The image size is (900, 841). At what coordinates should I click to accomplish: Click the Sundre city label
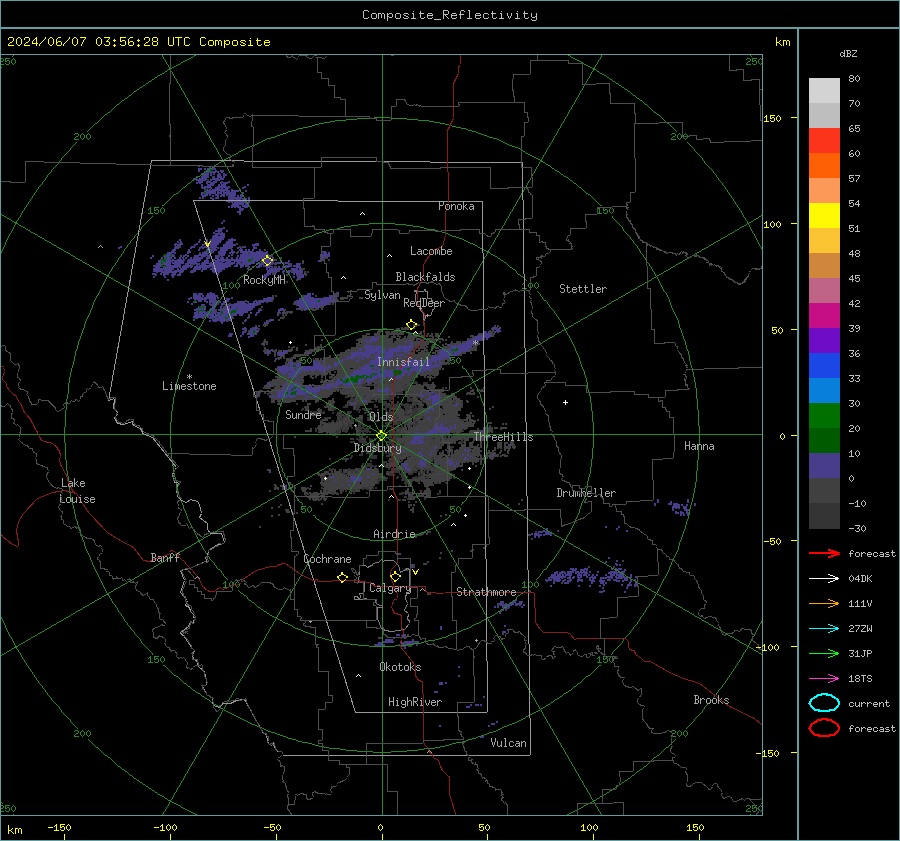tap(303, 414)
